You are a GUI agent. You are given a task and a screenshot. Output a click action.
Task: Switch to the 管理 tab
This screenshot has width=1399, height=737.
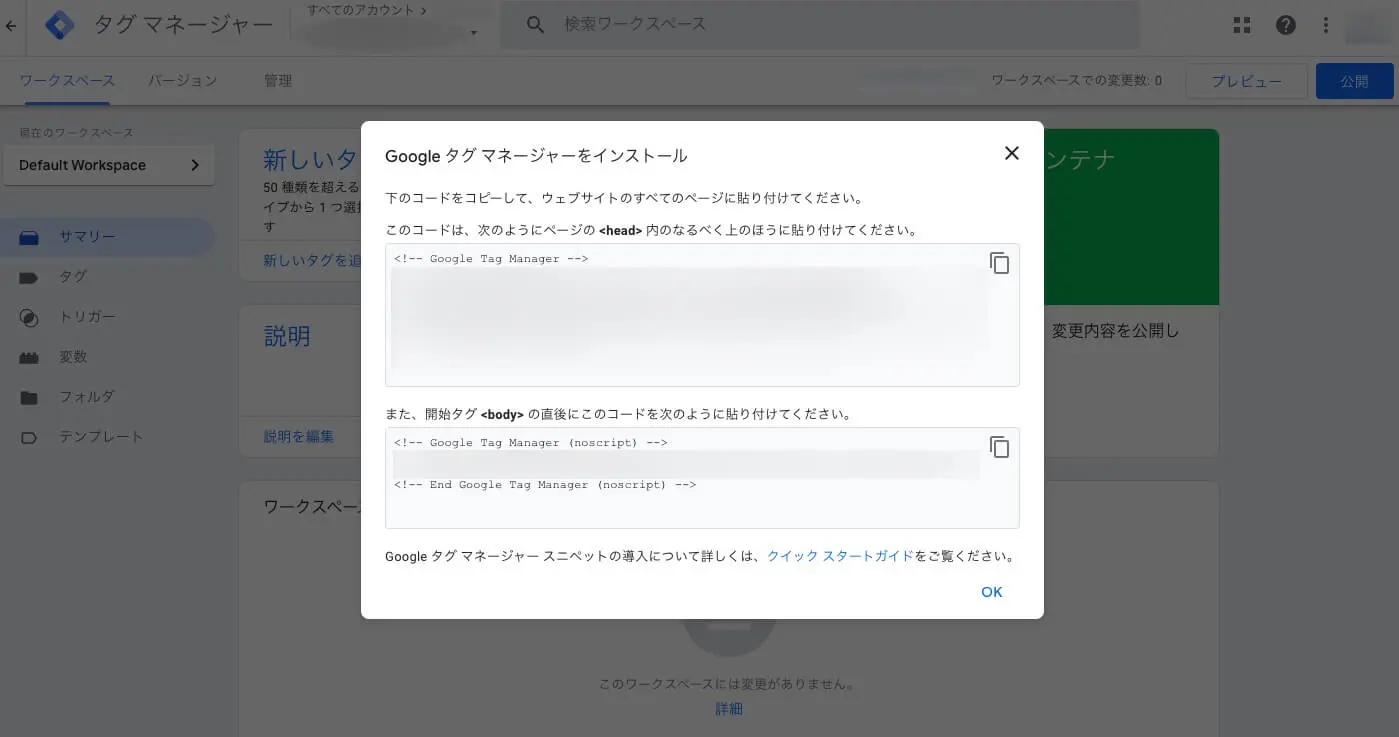click(278, 81)
